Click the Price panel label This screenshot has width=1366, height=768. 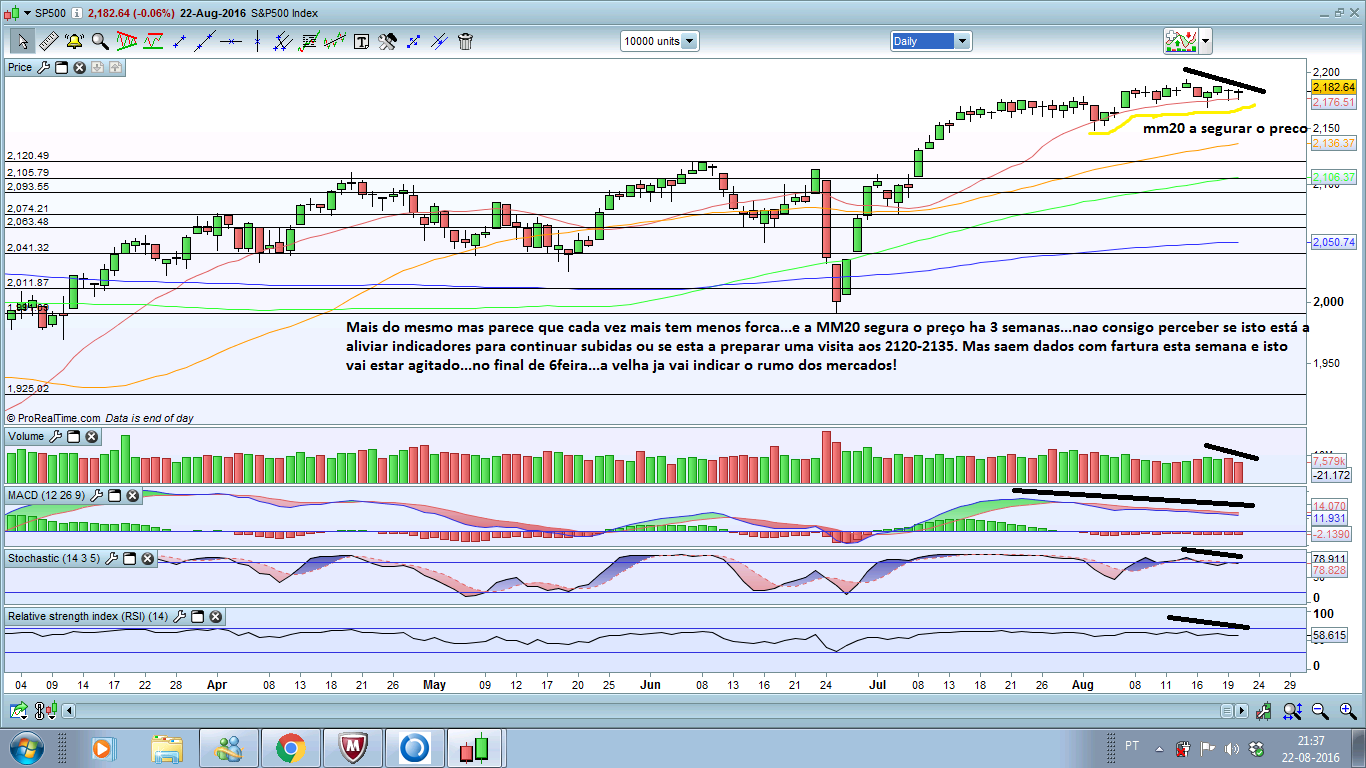20,68
